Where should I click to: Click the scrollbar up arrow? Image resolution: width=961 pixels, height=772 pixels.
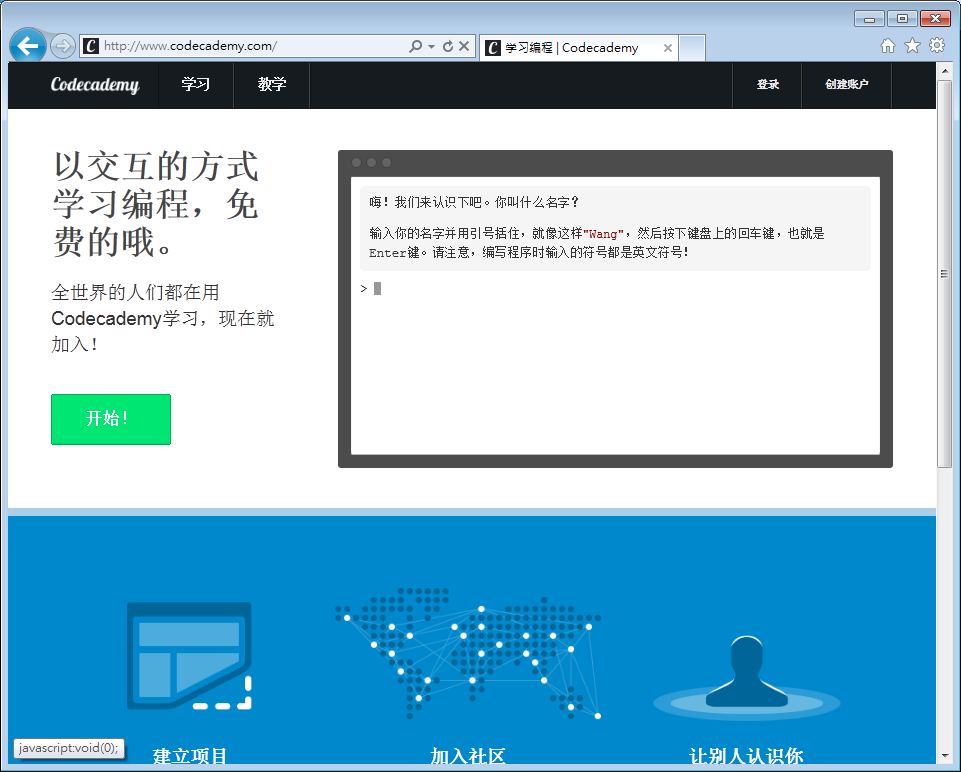[944, 71]
